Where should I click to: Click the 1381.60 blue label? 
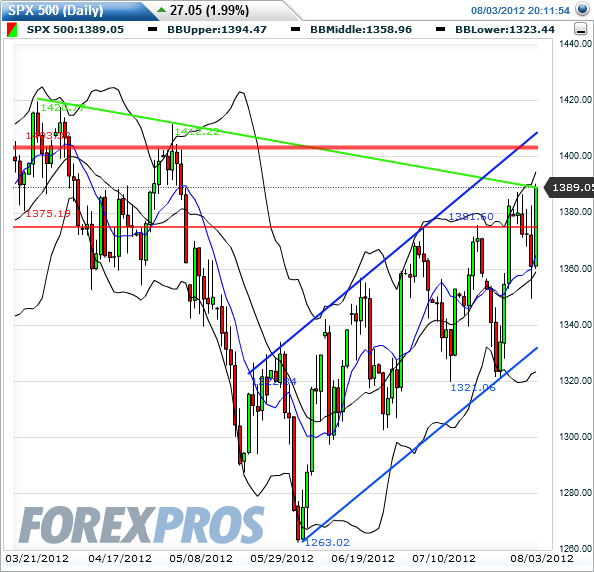(x=471, y=217)
